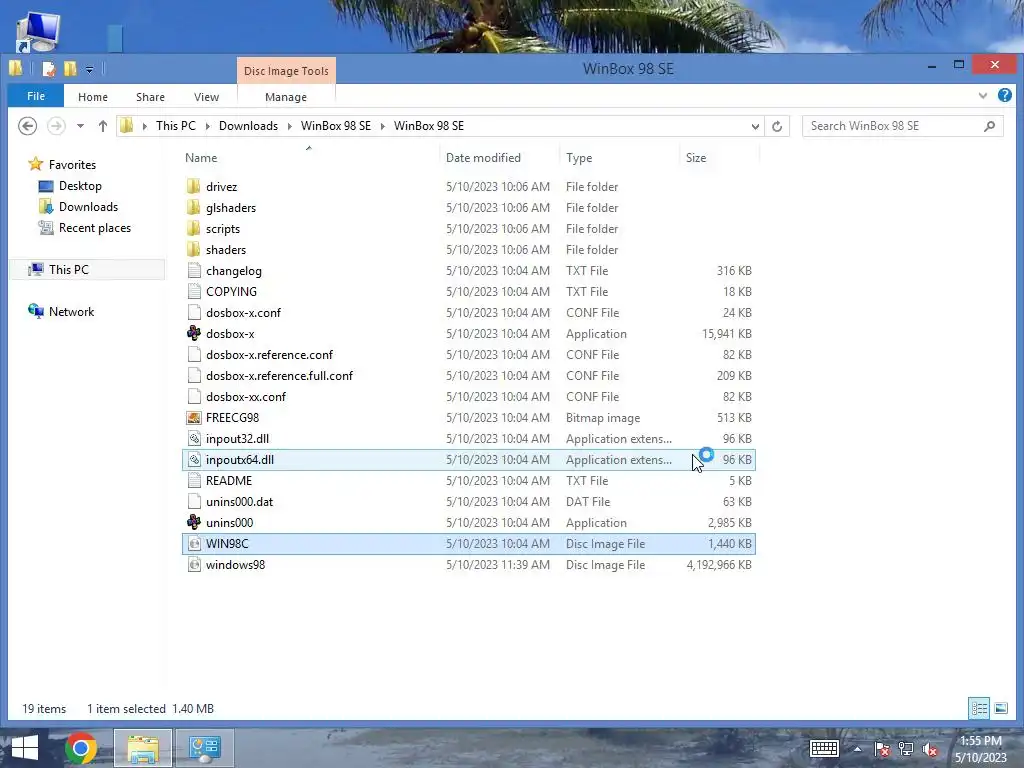The image size is (1024, 768).
Task: Open Recent places in the sidebar
Action: click(x=95, y=228)
